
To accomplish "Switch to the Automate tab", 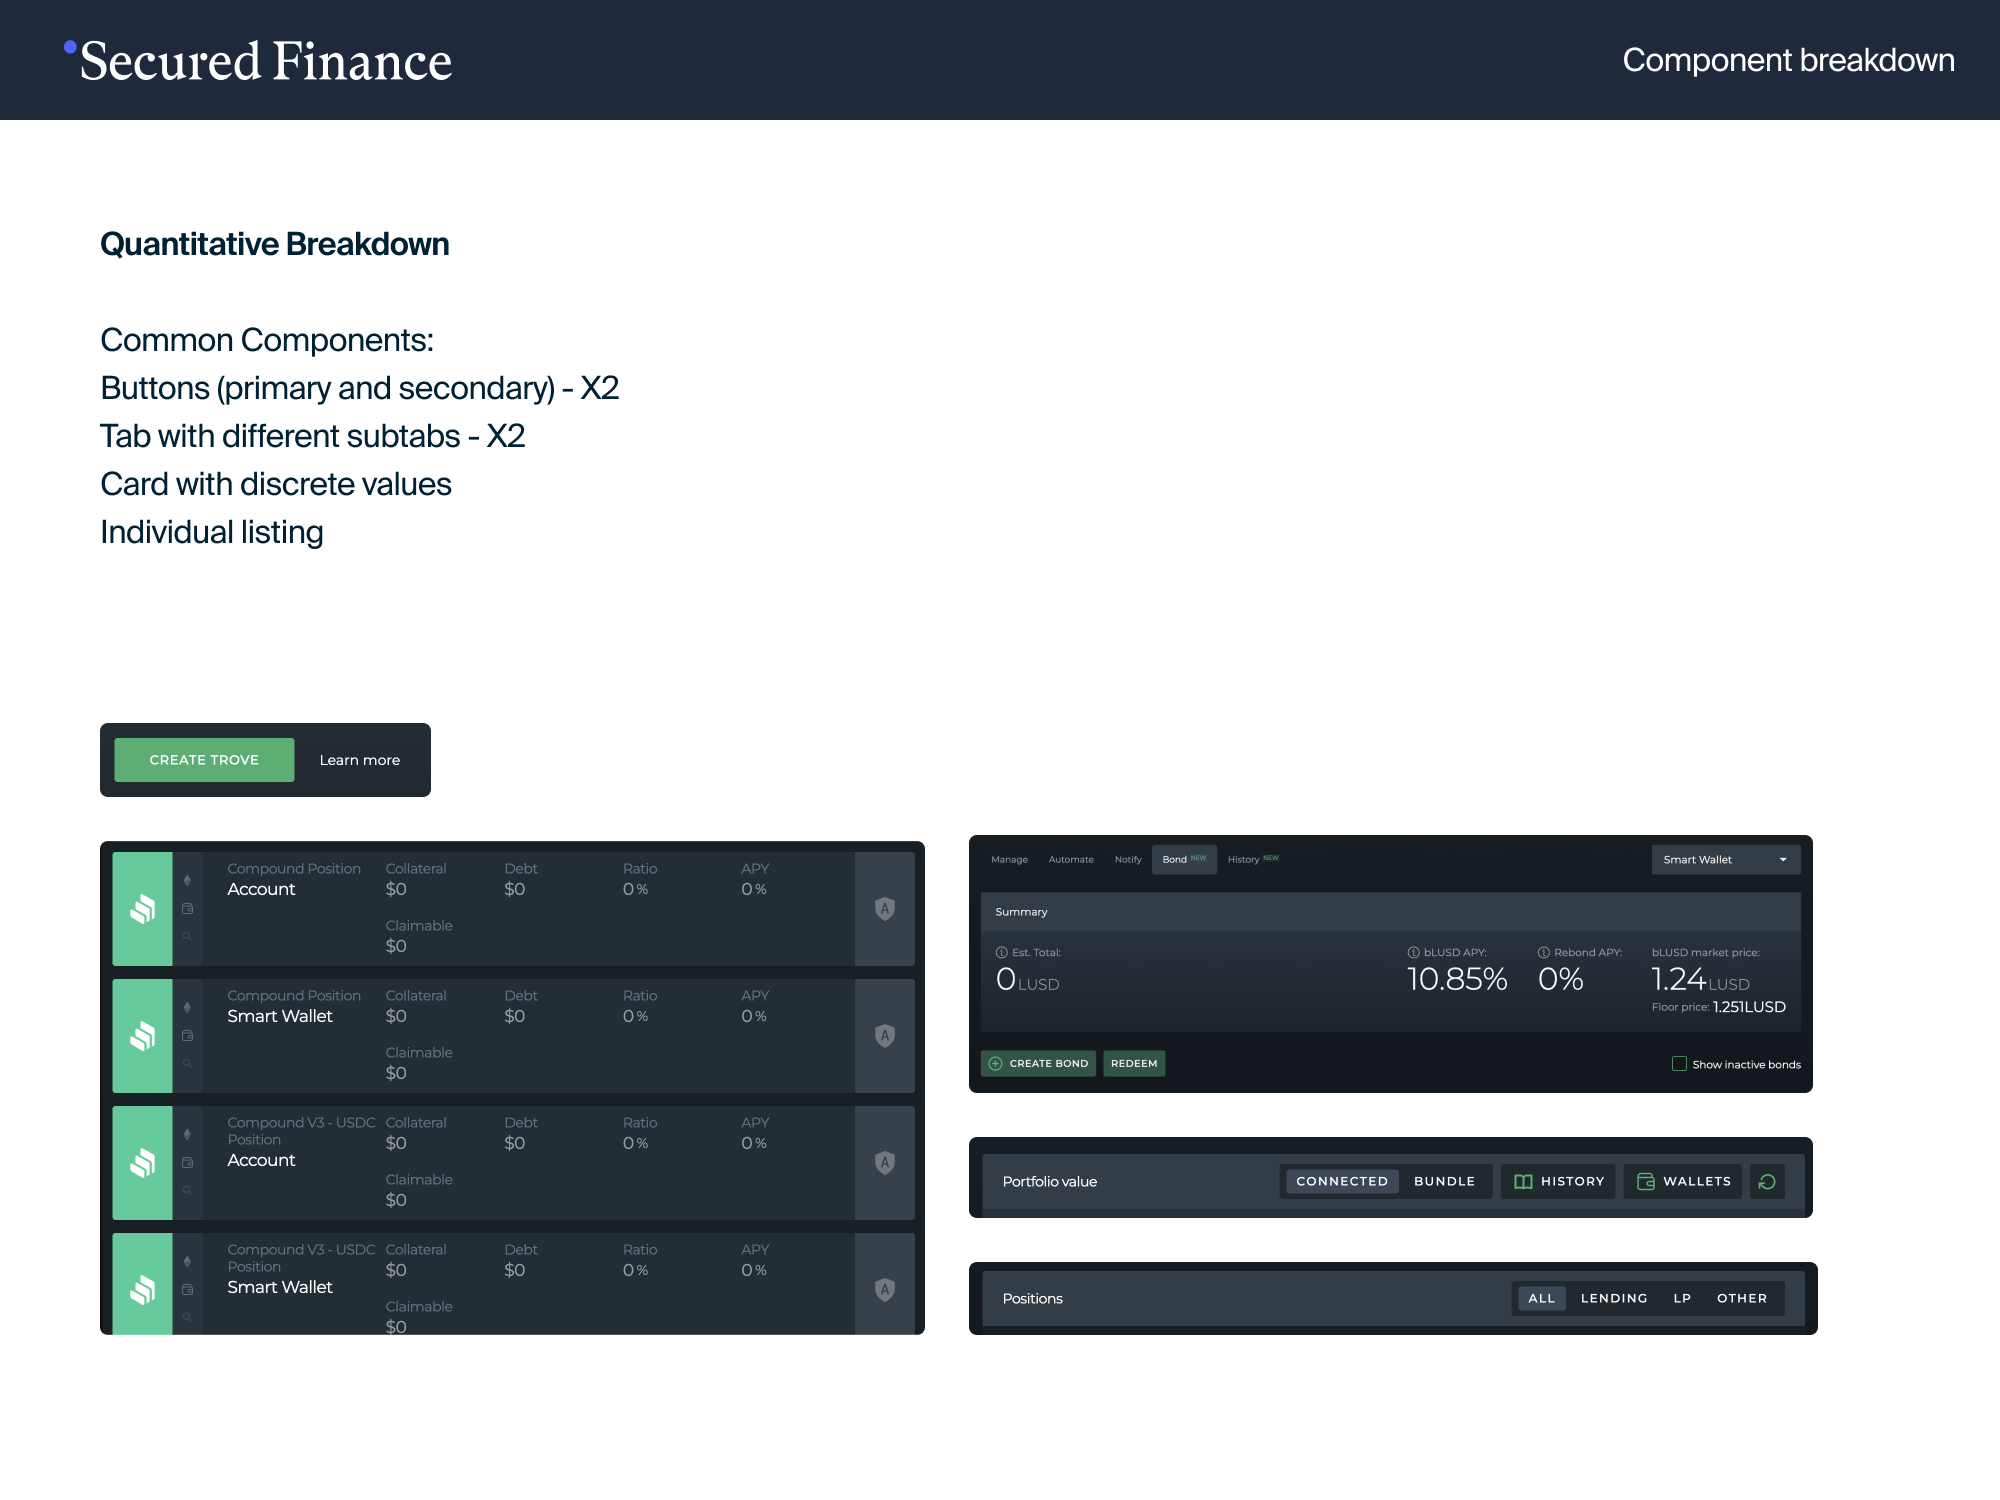I will tap(1071, 860).
